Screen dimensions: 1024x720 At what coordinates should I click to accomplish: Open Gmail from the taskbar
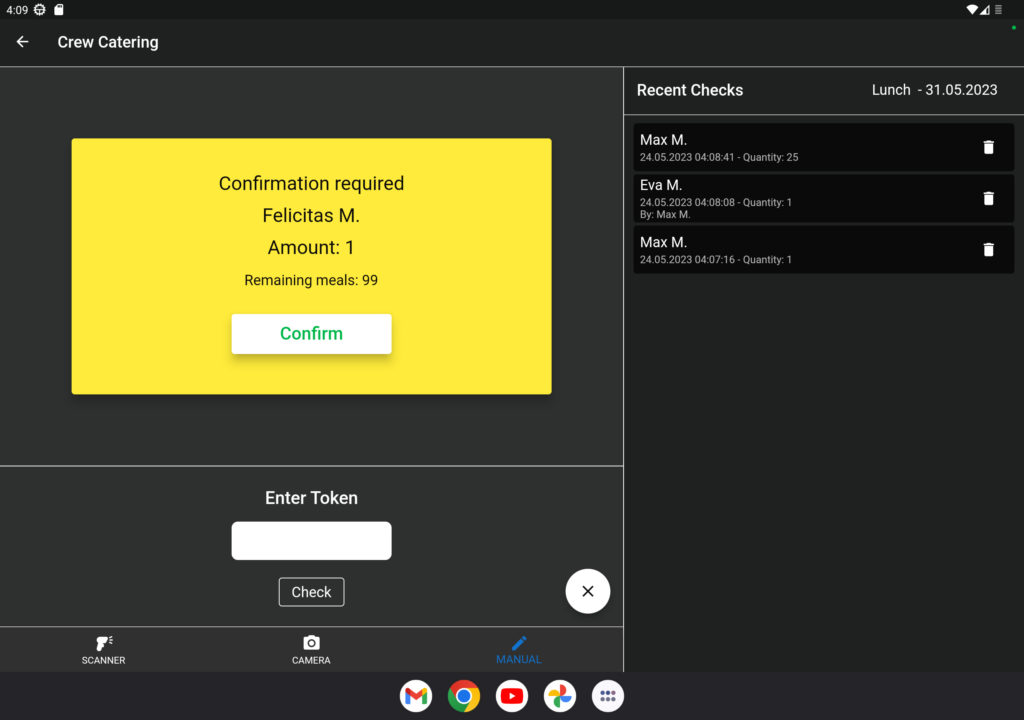coord(416,696)
